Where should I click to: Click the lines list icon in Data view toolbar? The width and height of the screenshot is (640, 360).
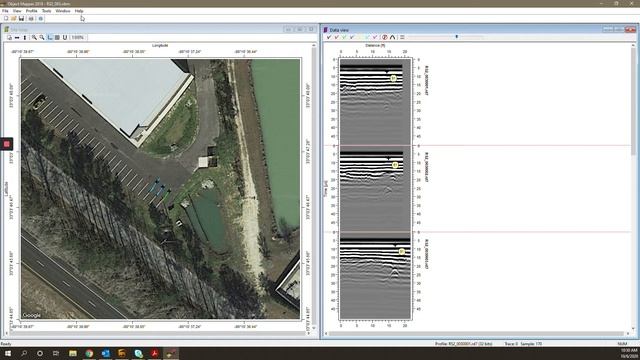point(402,37)
